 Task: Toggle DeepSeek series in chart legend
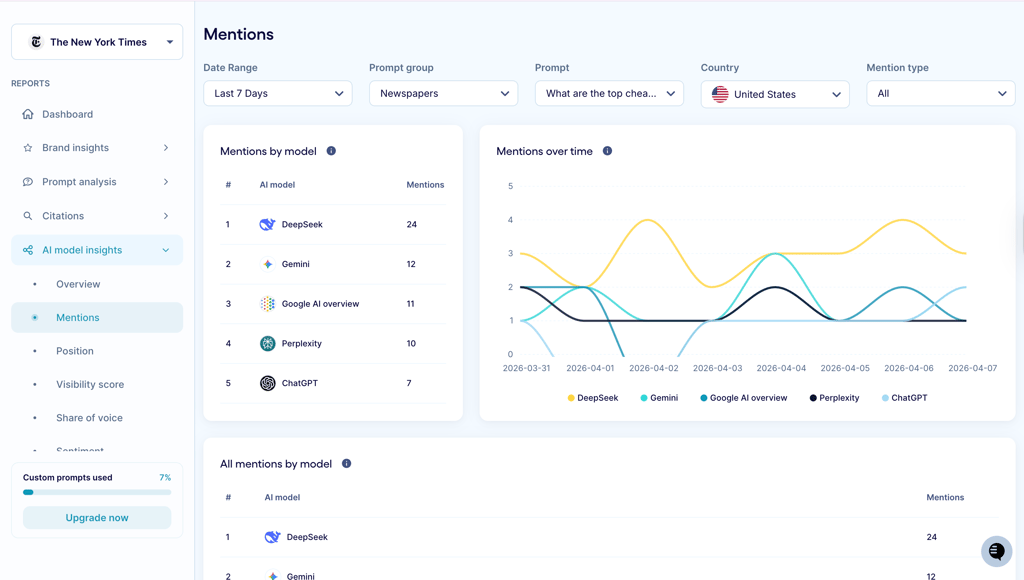coord(593,398)
